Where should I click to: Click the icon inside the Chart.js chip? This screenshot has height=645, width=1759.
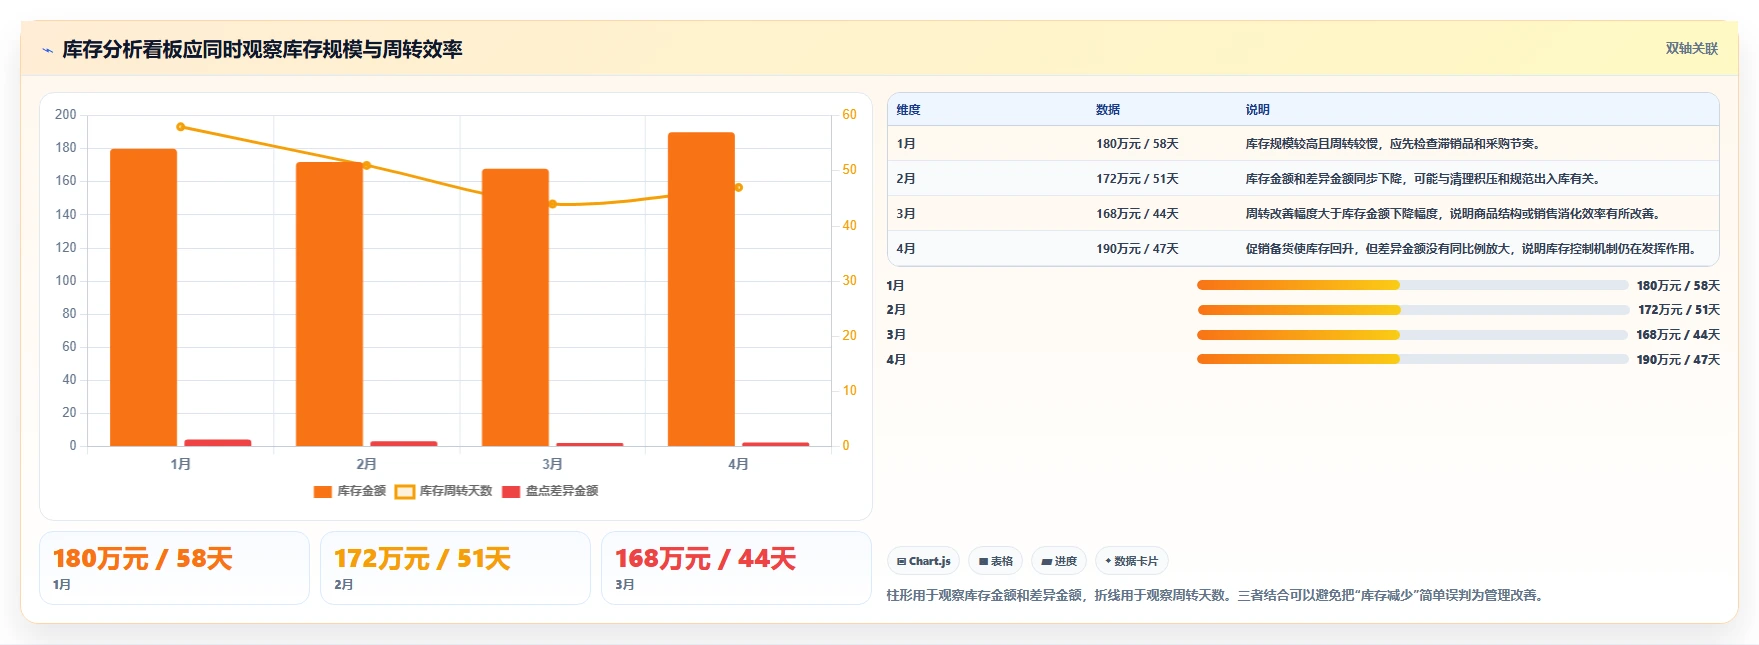click(901, 562)
